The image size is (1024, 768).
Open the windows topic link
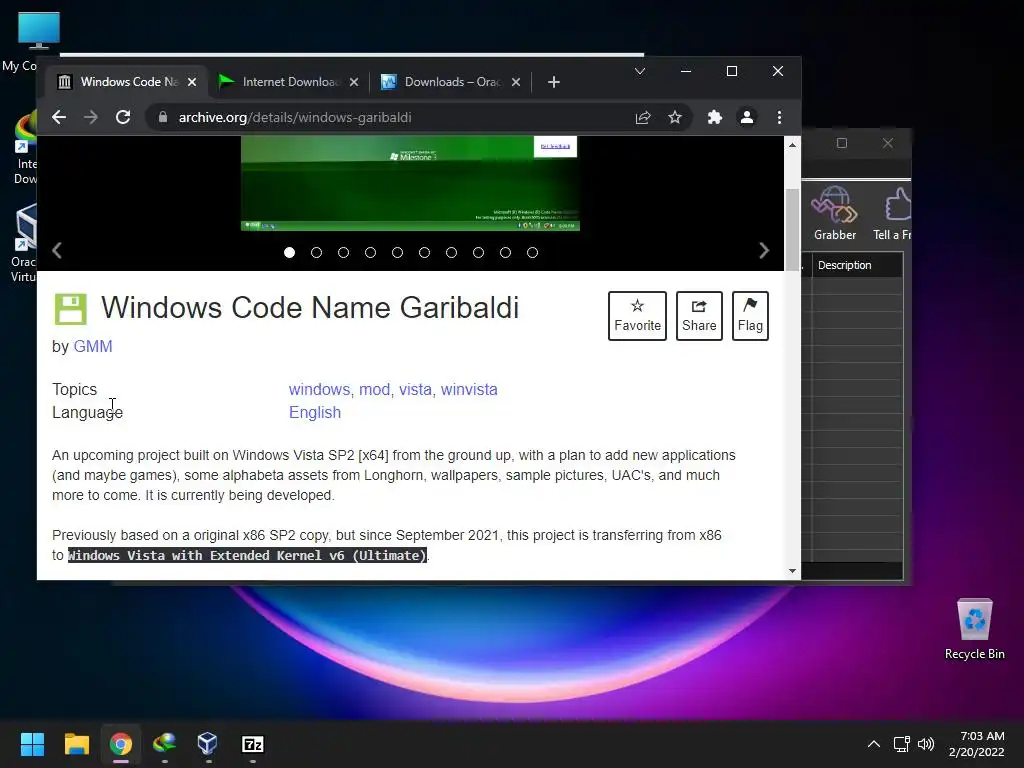319,390
